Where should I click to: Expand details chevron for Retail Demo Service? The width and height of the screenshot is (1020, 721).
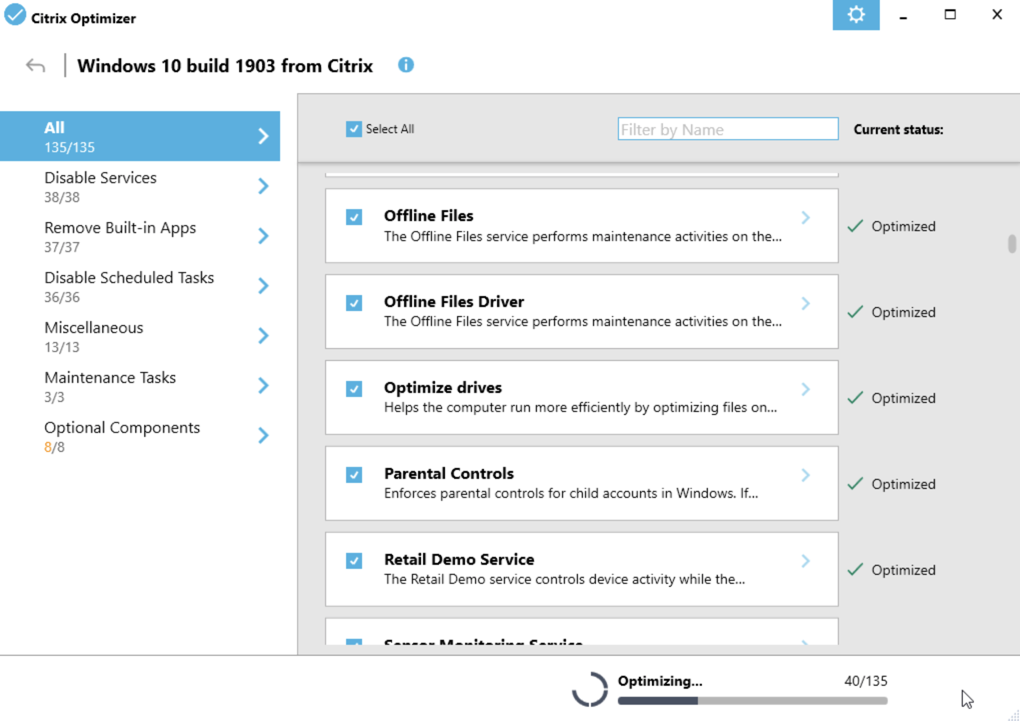(x=805, y=561)
